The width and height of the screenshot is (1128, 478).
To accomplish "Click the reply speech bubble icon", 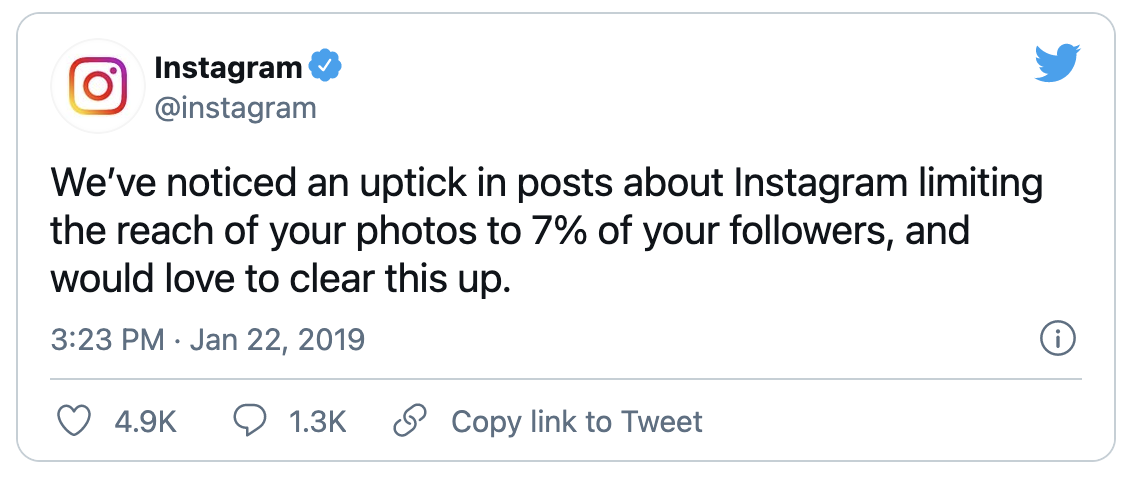I will (248, 421).
